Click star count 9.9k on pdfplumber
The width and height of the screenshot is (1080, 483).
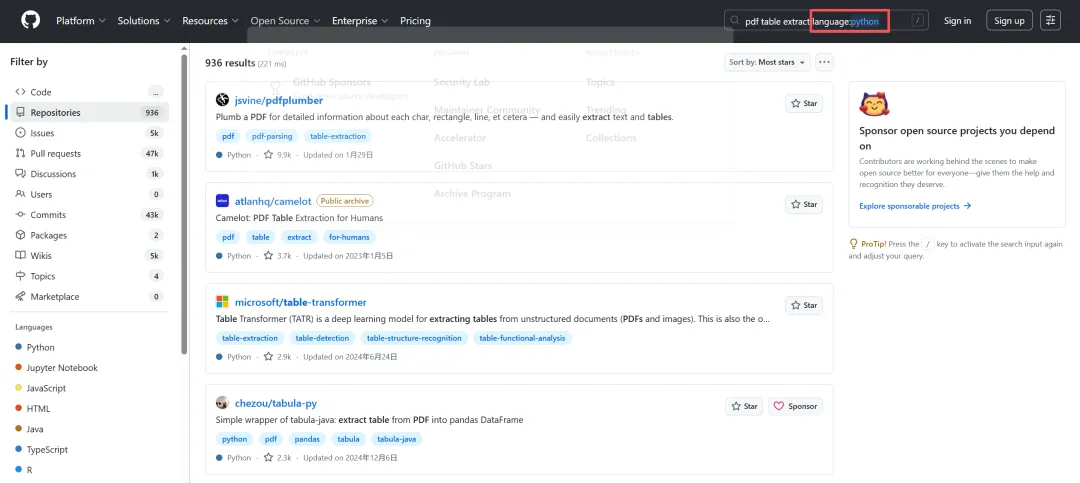tap(278, 155)
